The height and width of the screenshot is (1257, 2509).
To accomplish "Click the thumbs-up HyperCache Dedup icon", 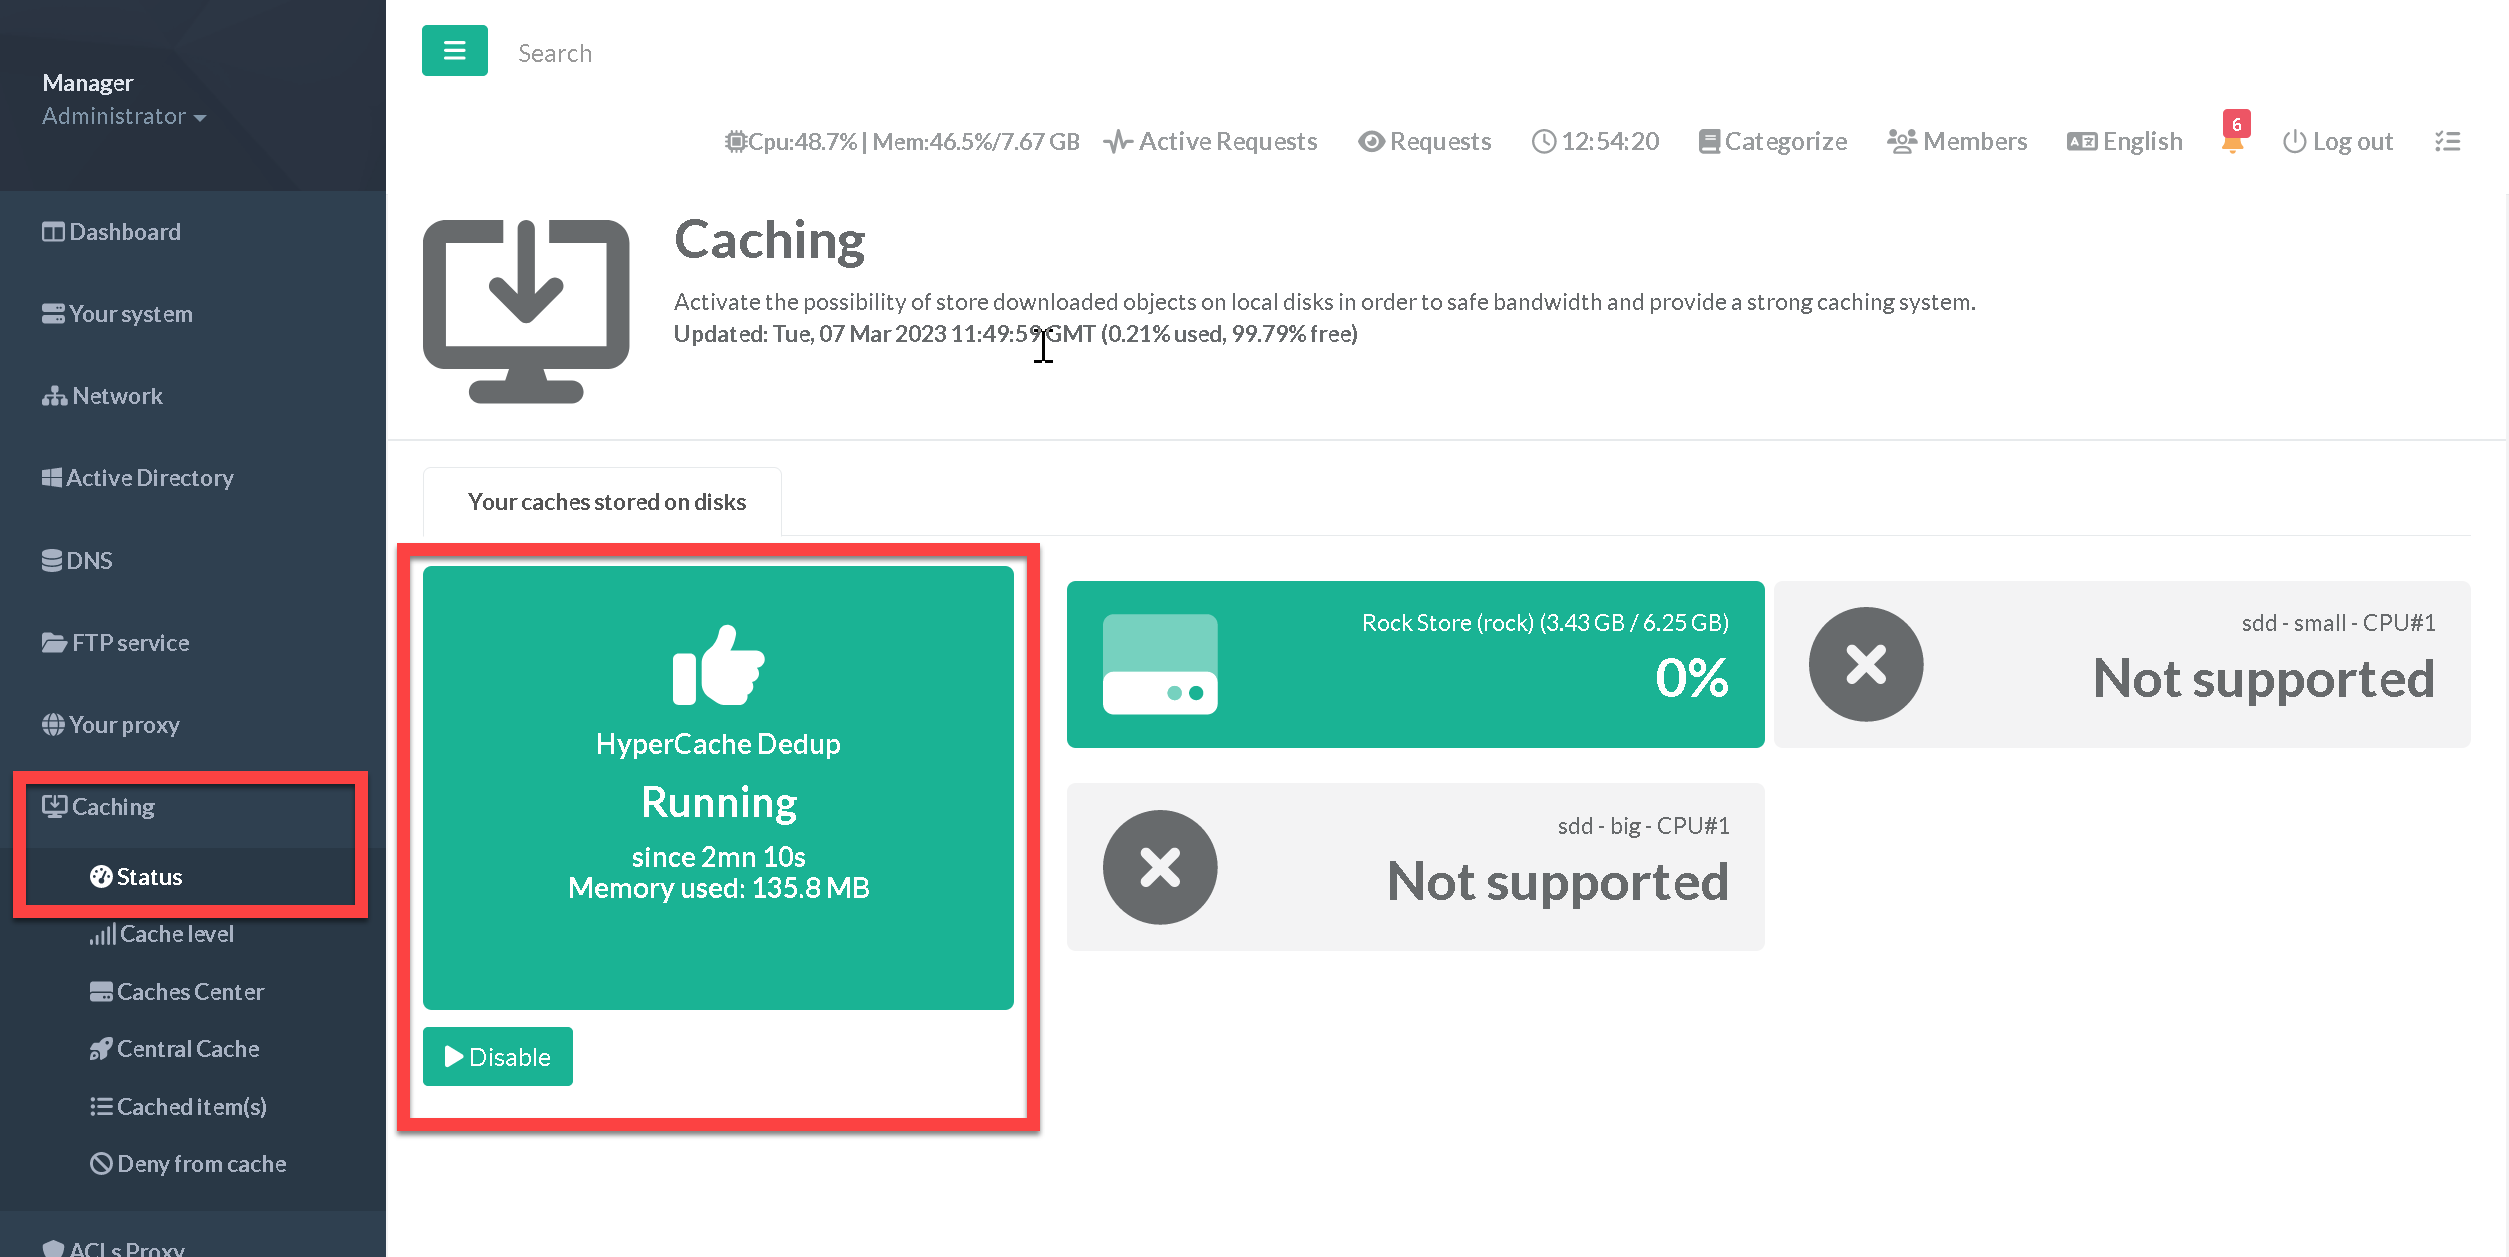I will (x=718, y=665).
